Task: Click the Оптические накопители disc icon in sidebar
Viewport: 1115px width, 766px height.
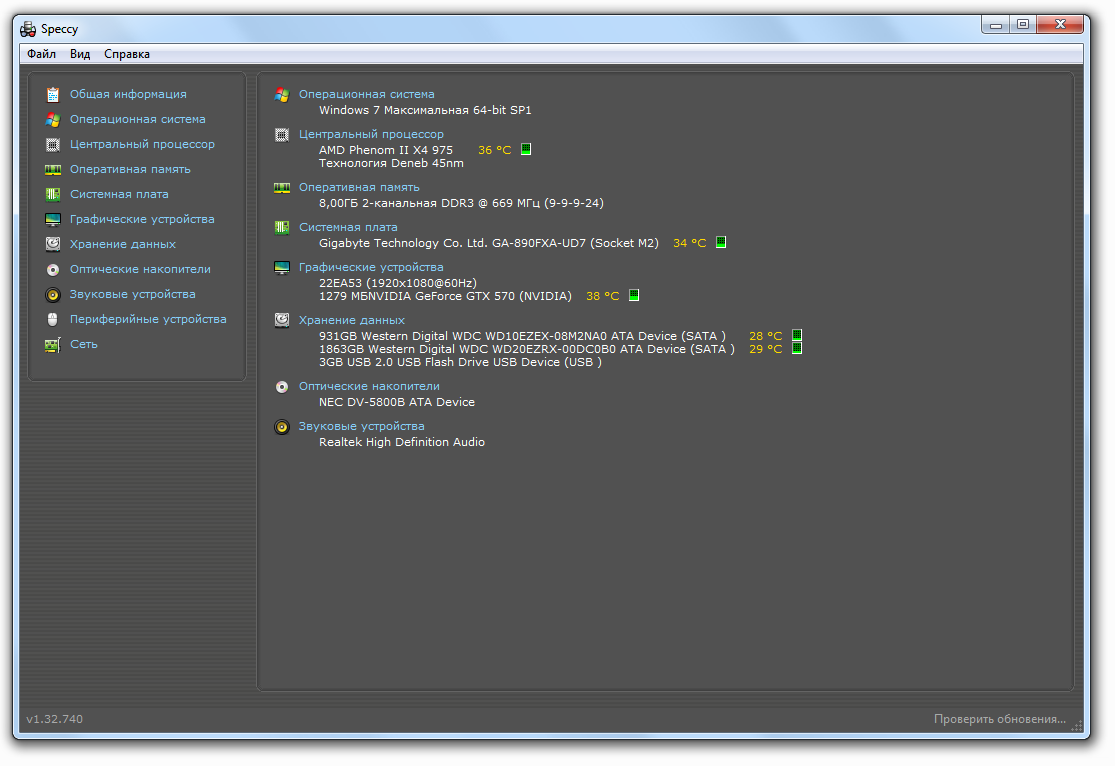Action: (x=53, y=270)
